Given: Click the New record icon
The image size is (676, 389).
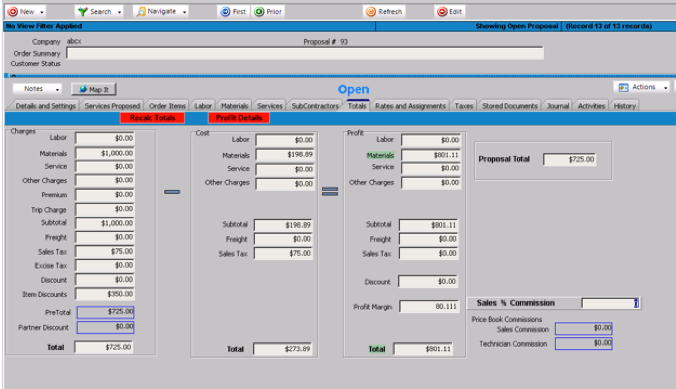Looking at the screenshot, I should pos(13,12).
